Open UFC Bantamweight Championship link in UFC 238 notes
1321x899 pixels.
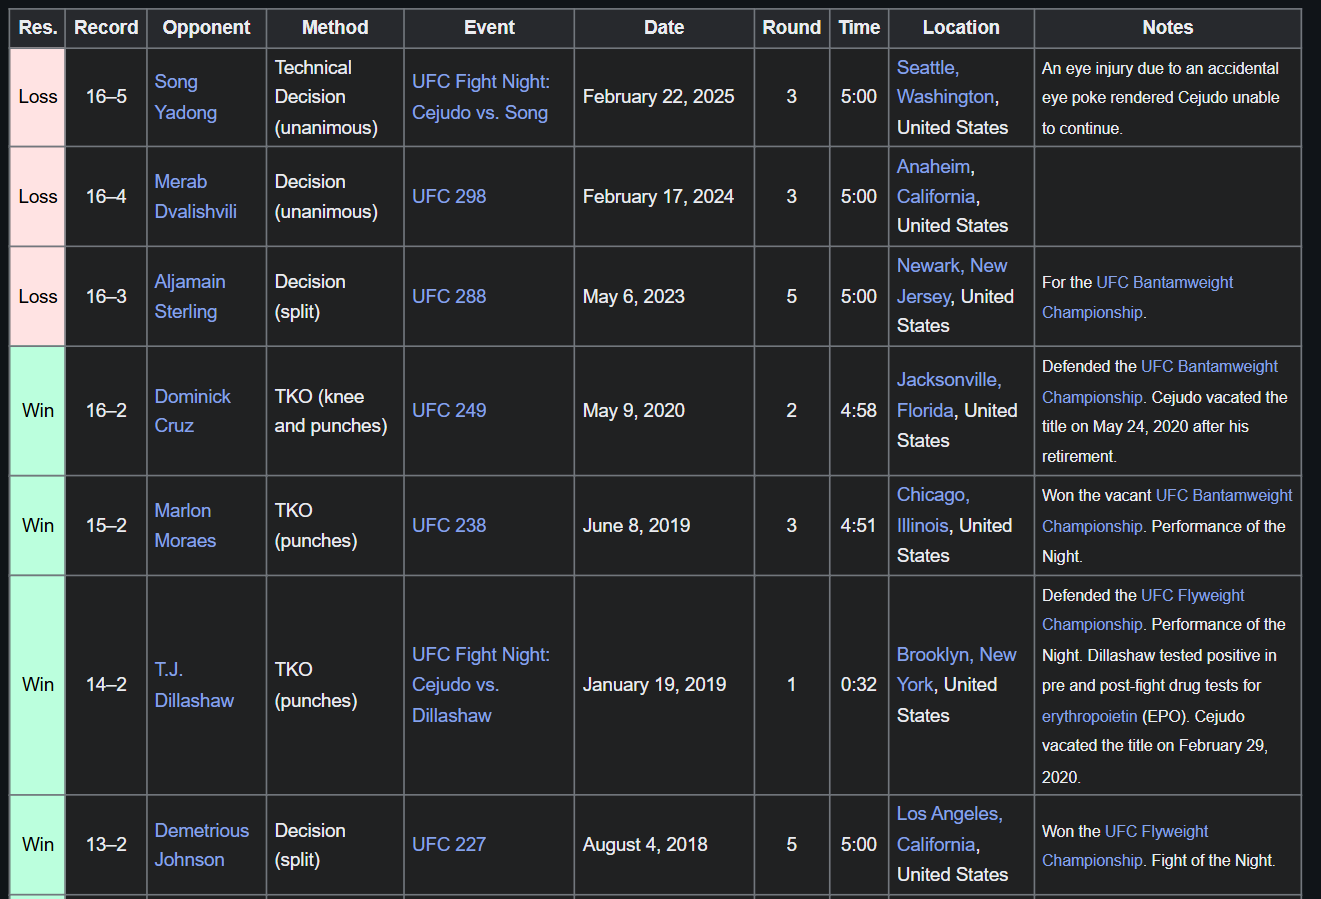tap(1167, 511)
